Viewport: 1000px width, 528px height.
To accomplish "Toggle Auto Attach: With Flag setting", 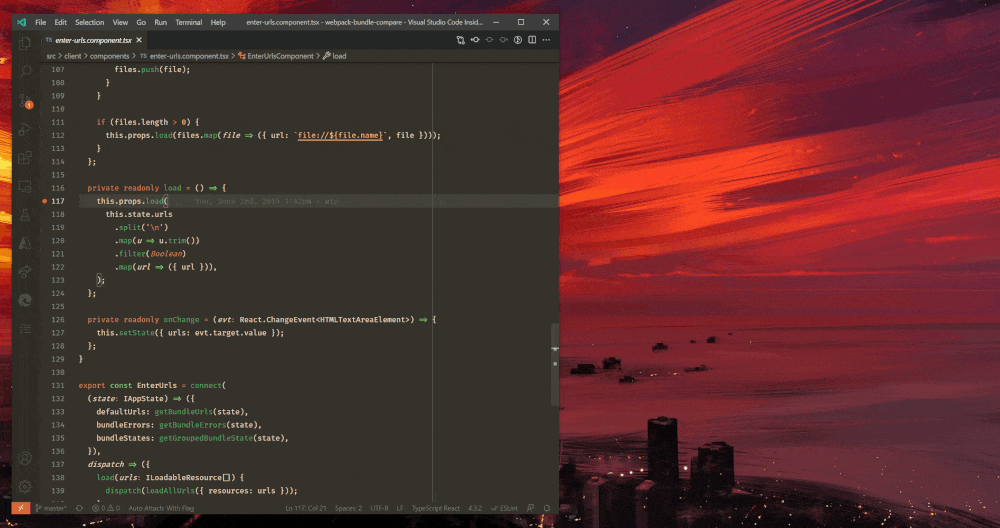I will 159,508.
